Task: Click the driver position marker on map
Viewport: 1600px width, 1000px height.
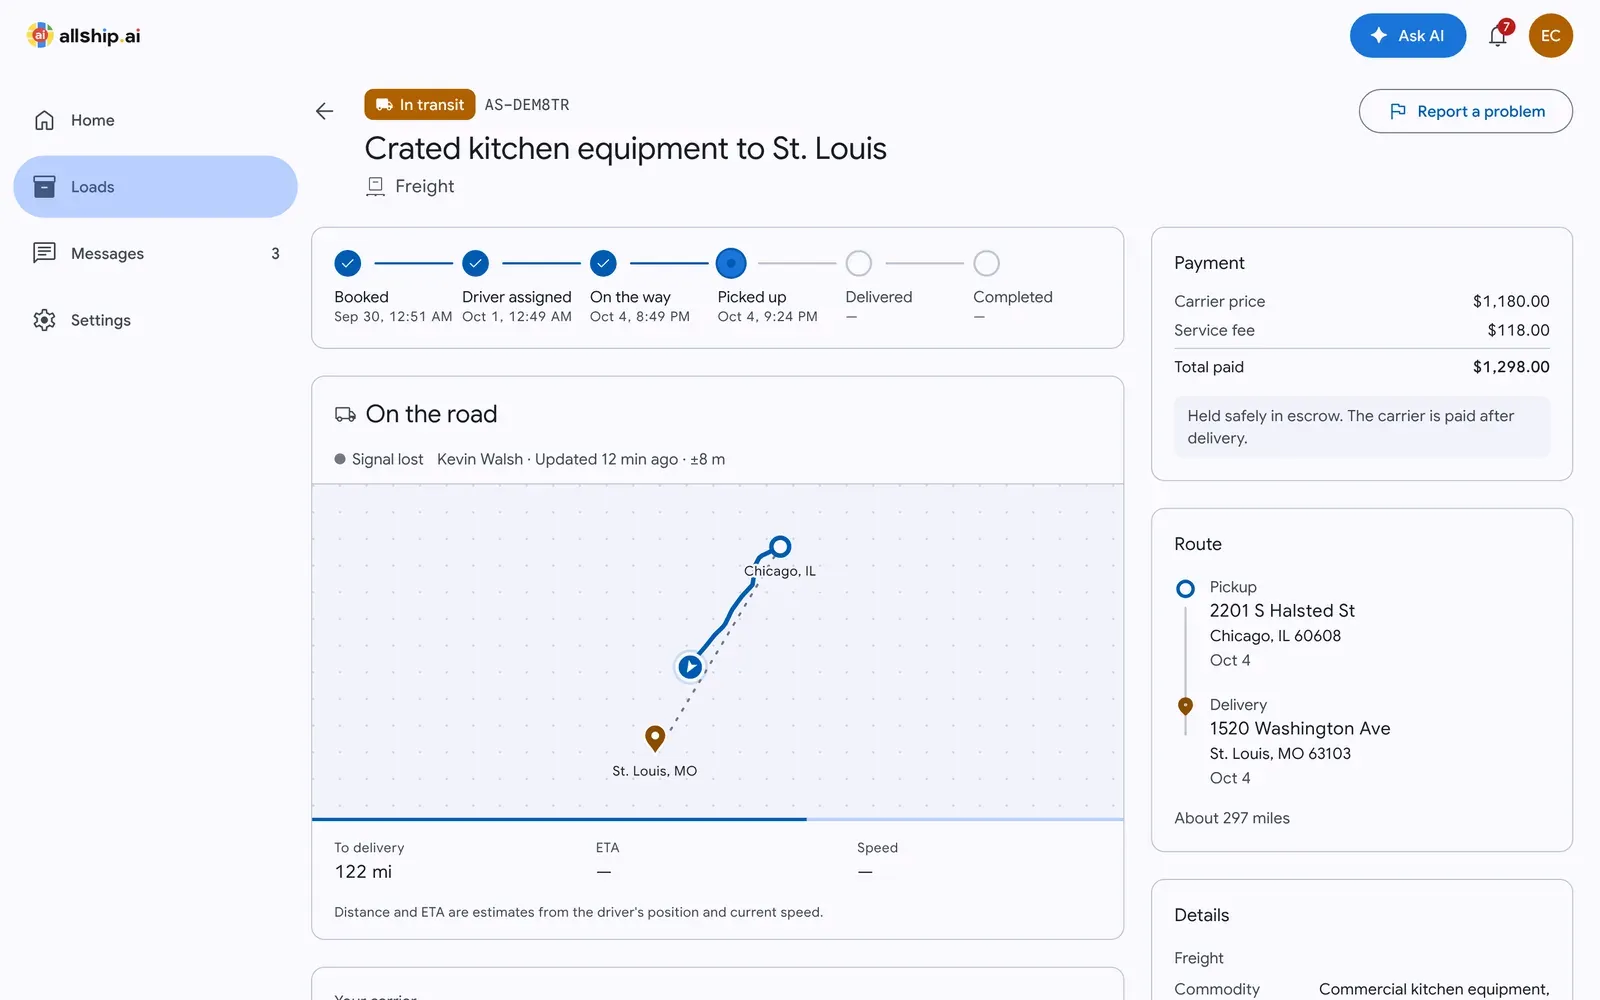Action: coord(690,666)
